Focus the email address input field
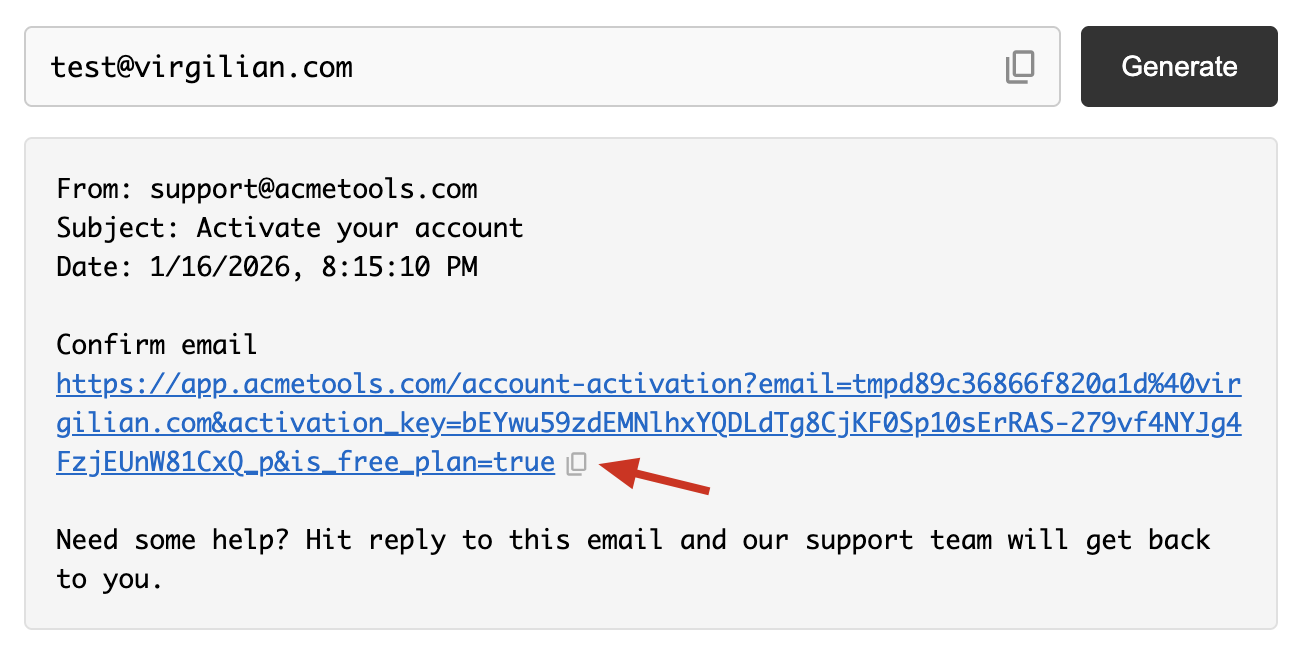 click(x=500, y=67)
